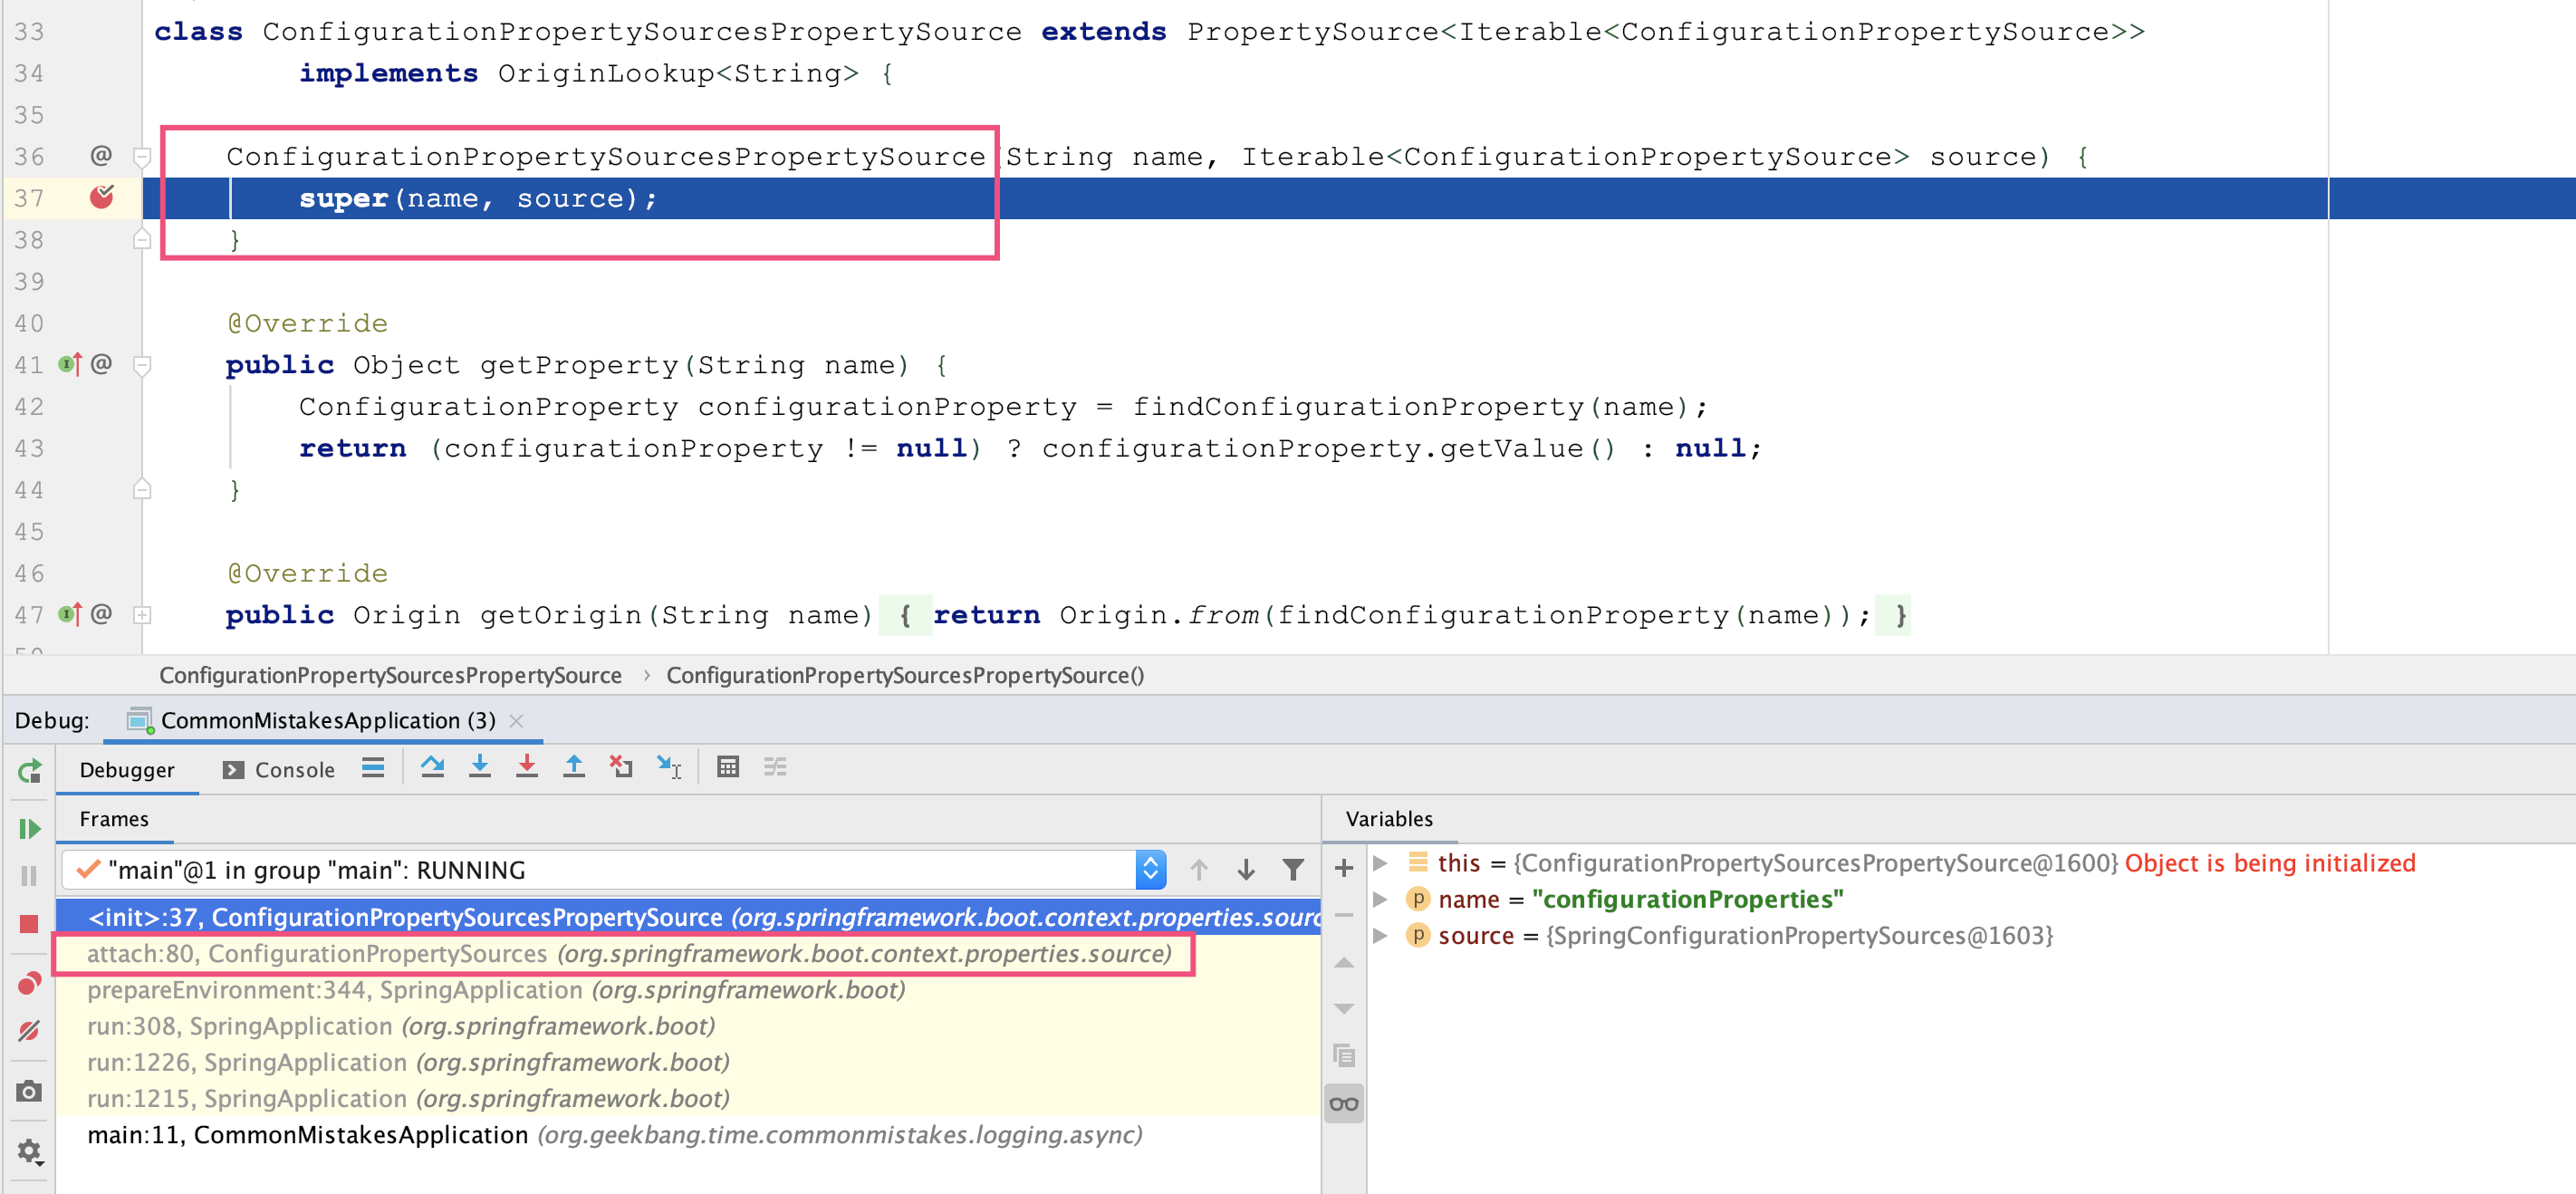2576x1194 pixels.
Task: Resume program with green play icon
Action: pos(29,828)
